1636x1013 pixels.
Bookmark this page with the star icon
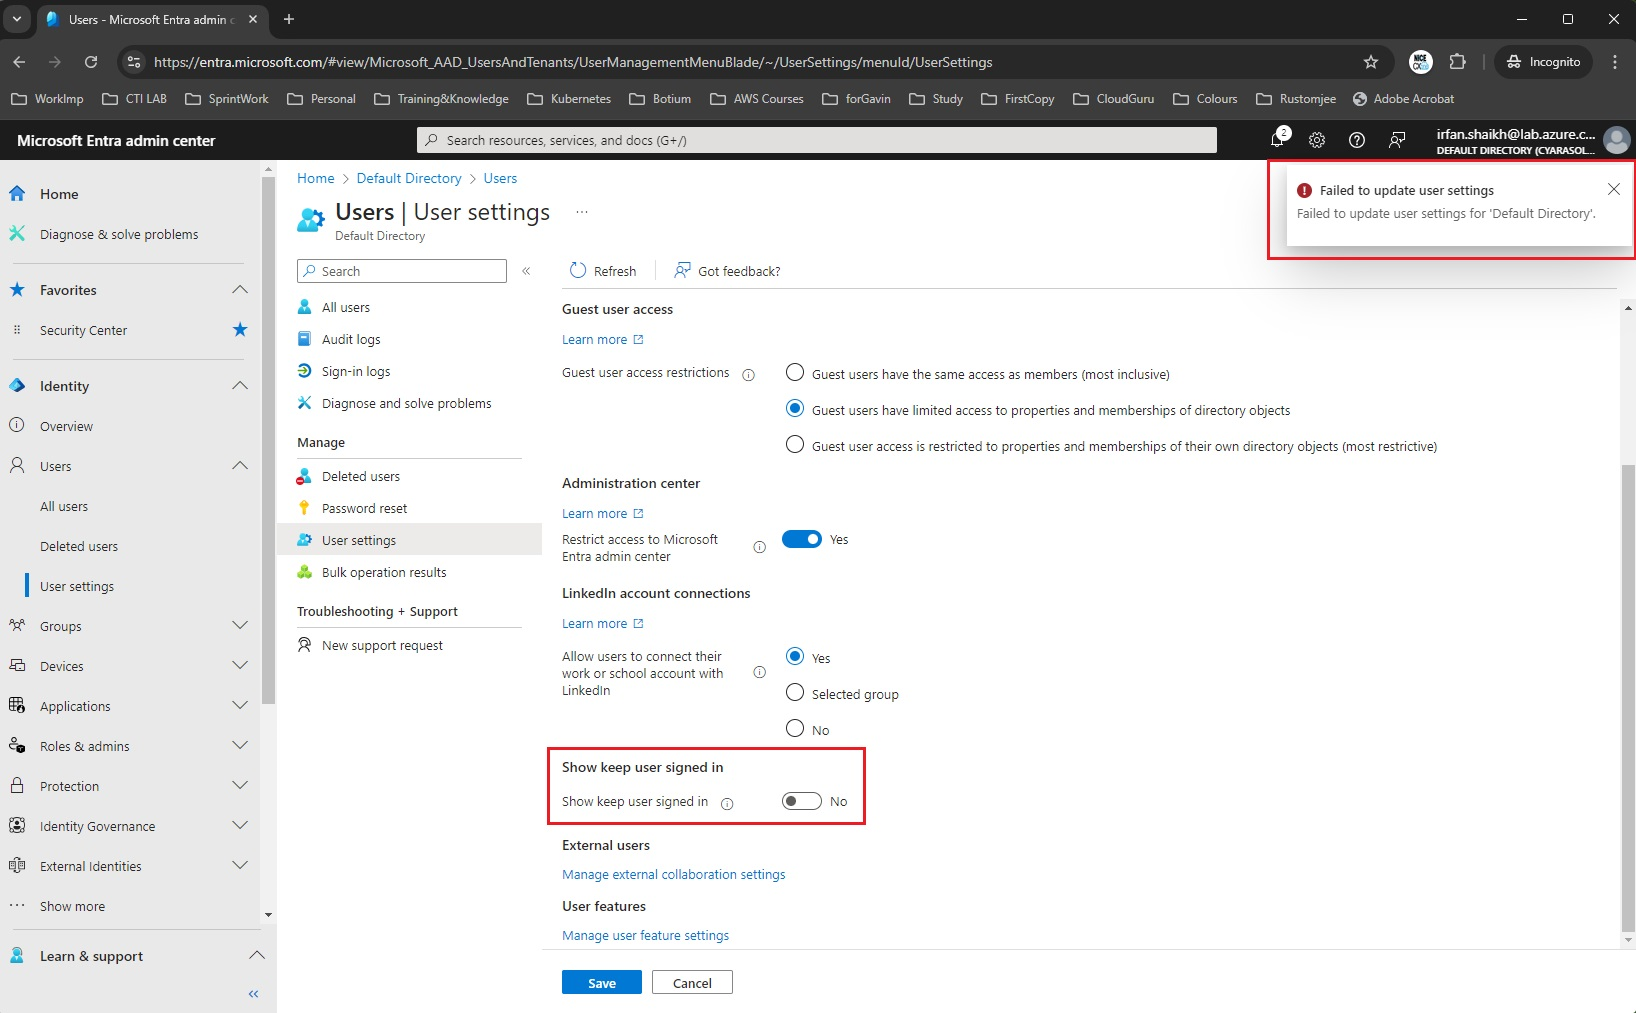coord(1371,62)
